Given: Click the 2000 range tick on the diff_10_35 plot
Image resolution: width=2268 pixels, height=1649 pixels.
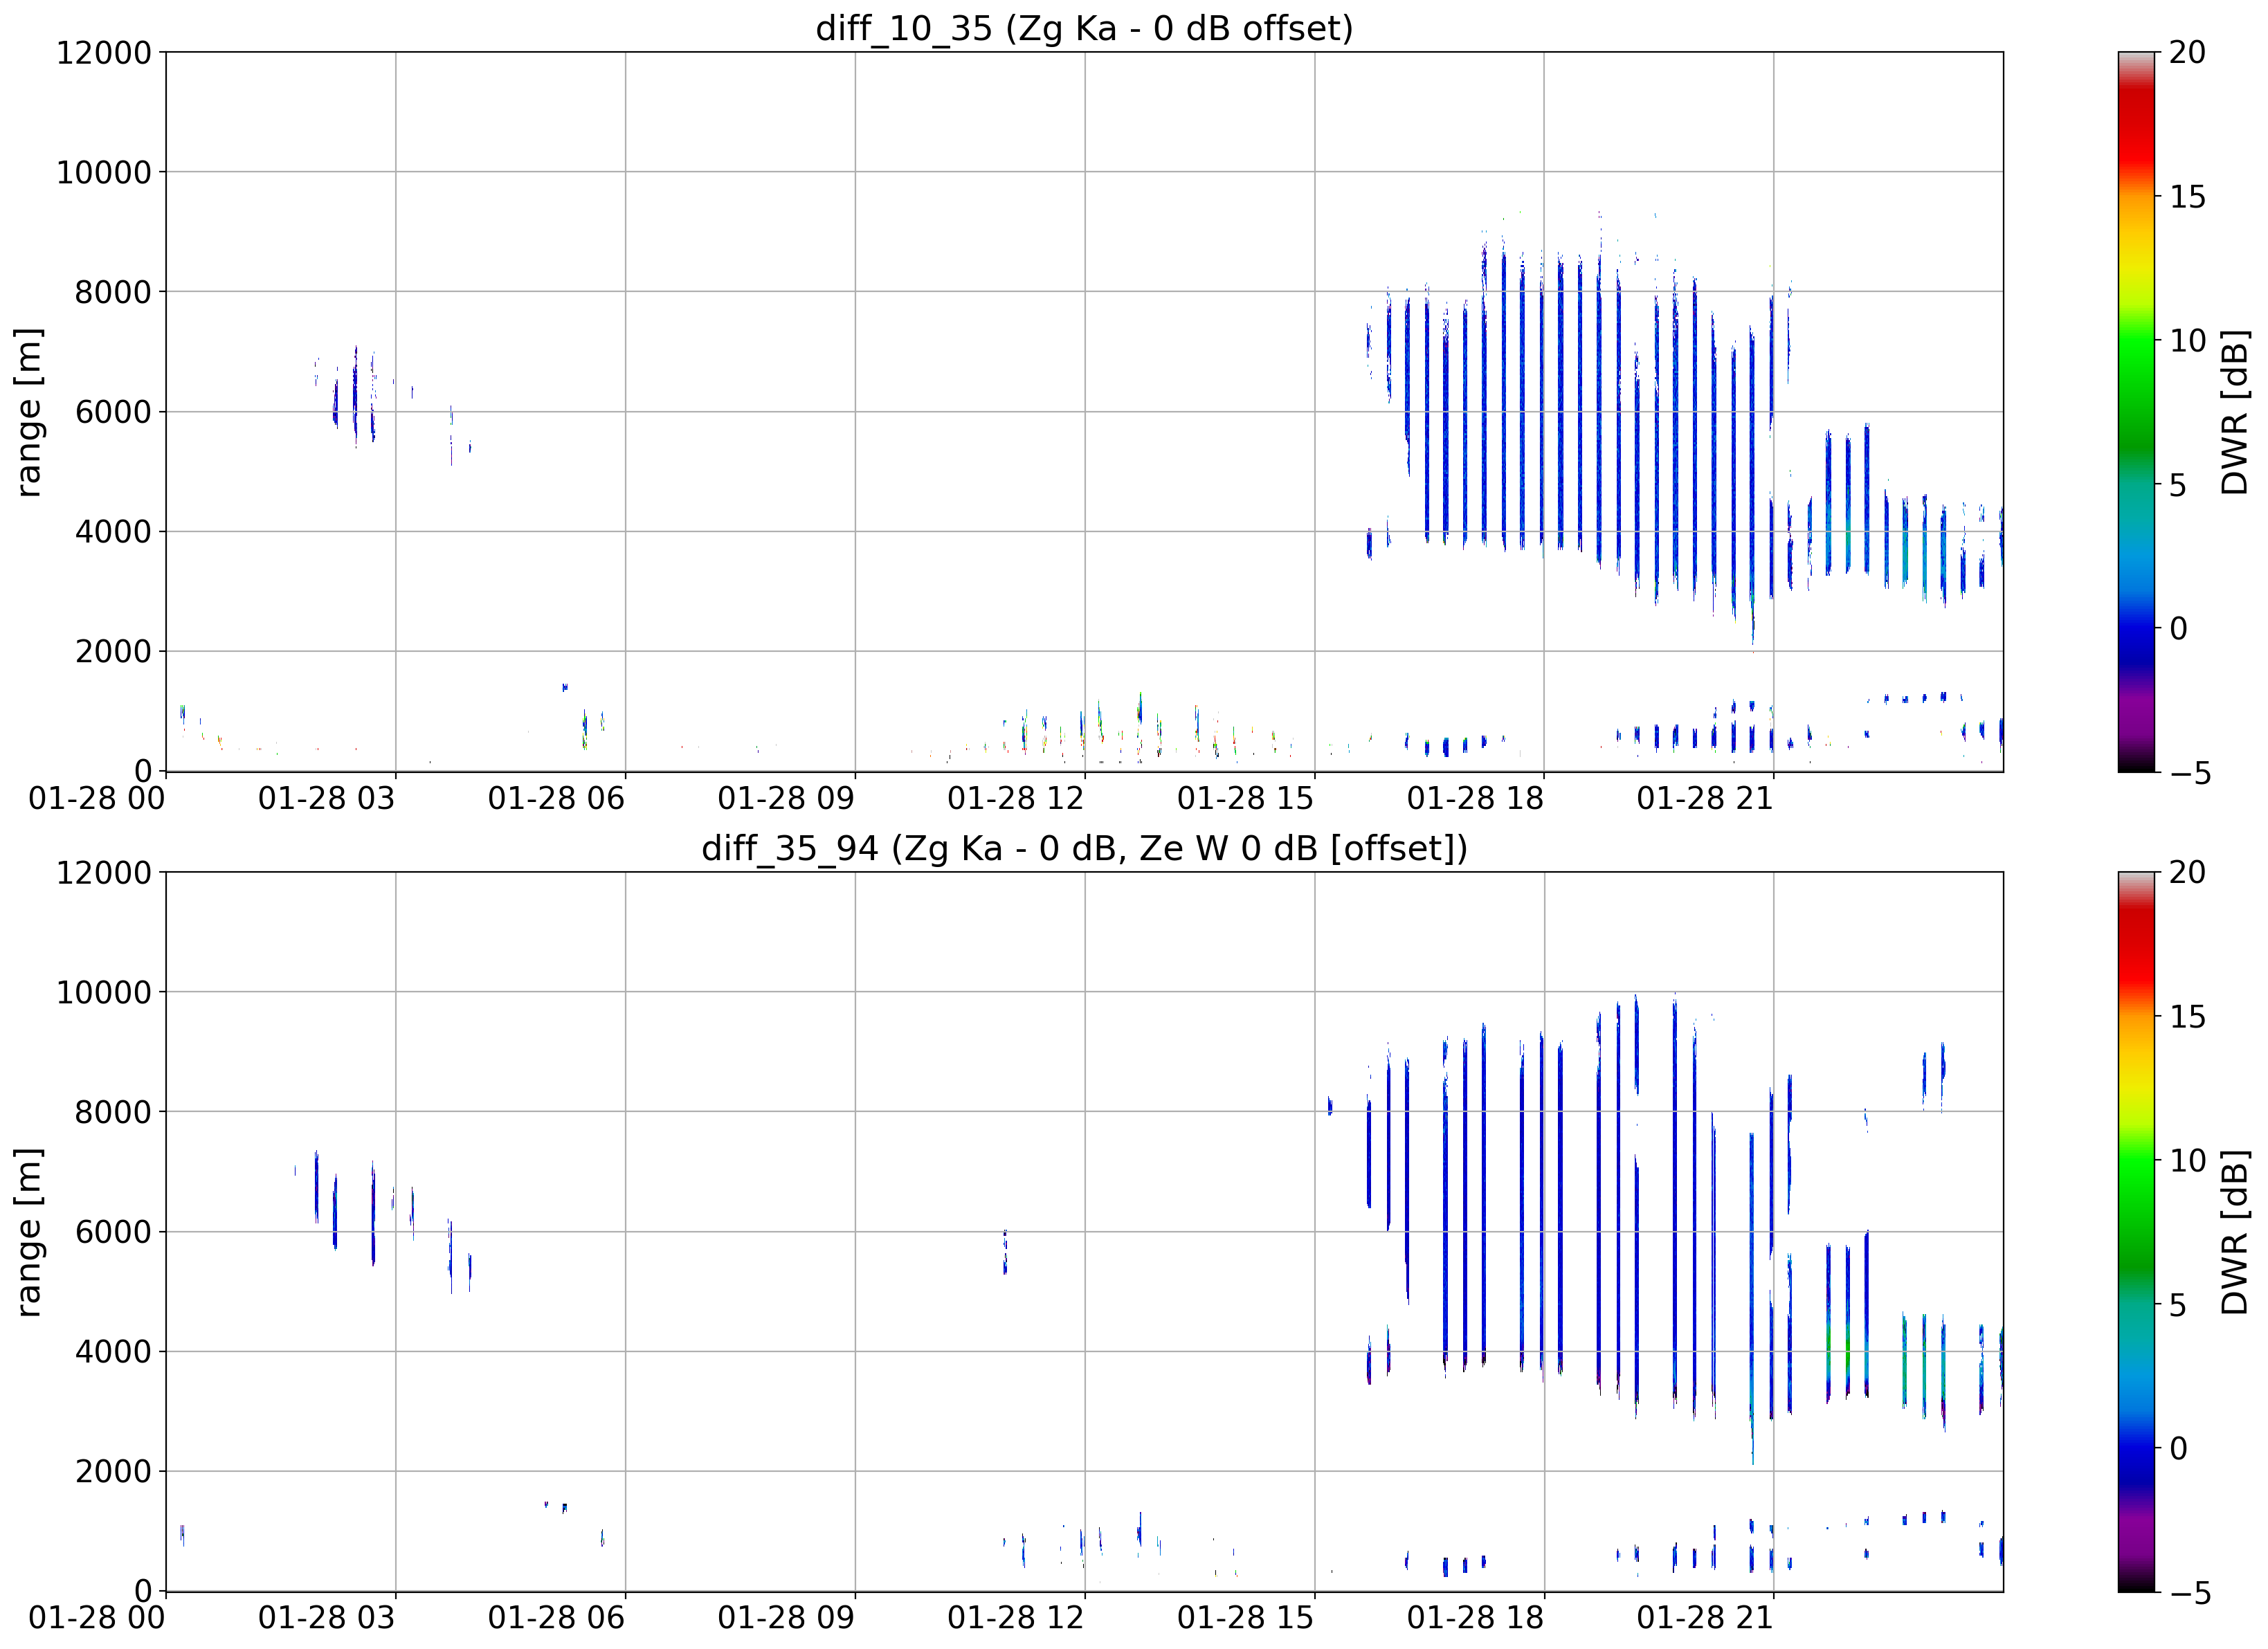Looking at the screenshot, I should 113,652.
